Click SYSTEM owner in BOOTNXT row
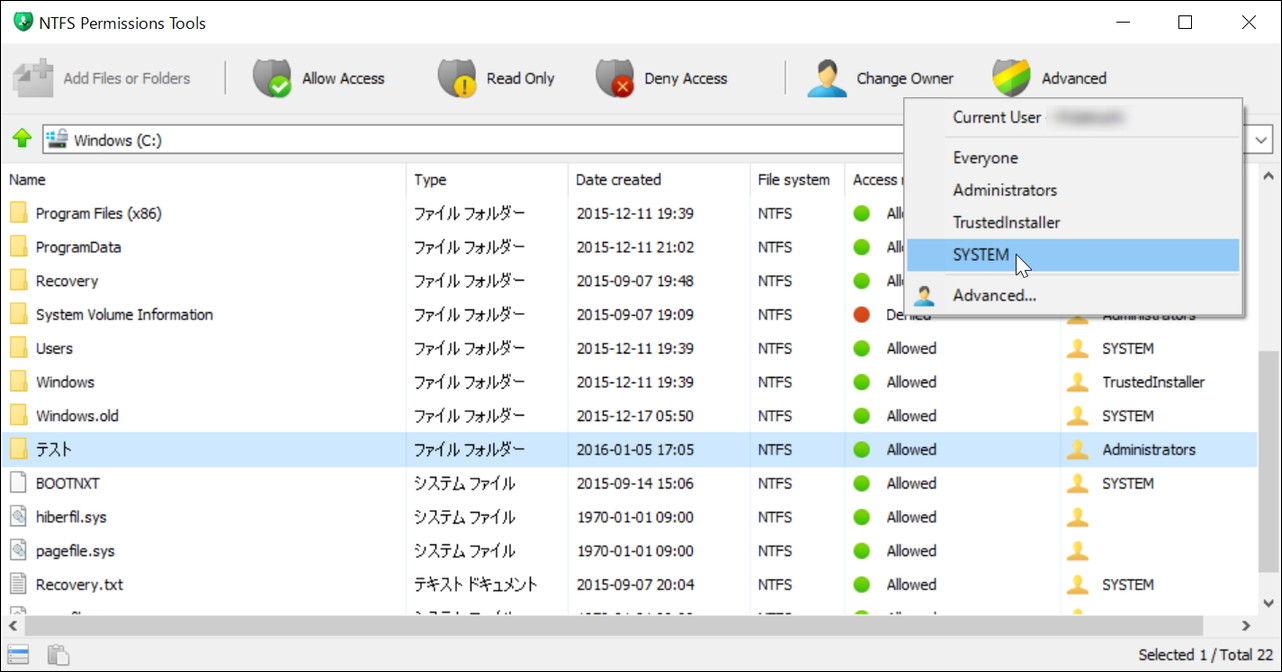The width and height of the screenshot is (1282, 672). [x=1128, y=483]
